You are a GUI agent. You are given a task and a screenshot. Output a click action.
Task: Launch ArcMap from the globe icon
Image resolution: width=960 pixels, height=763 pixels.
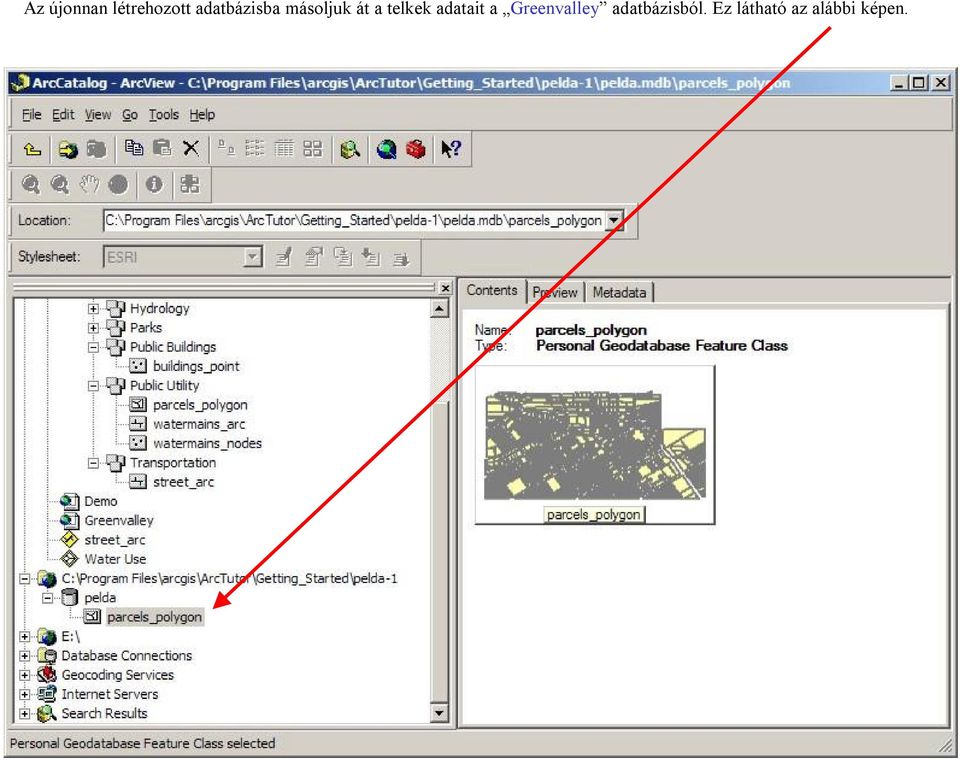tap(386, 149)
